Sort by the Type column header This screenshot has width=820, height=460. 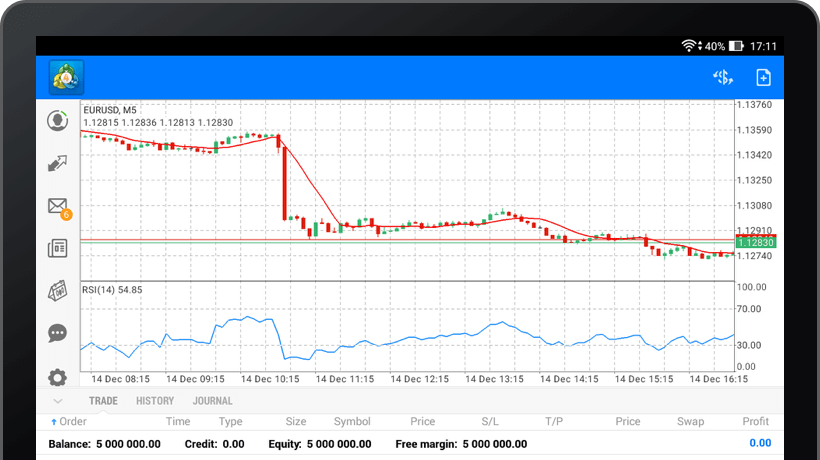(x=230, y=421)
